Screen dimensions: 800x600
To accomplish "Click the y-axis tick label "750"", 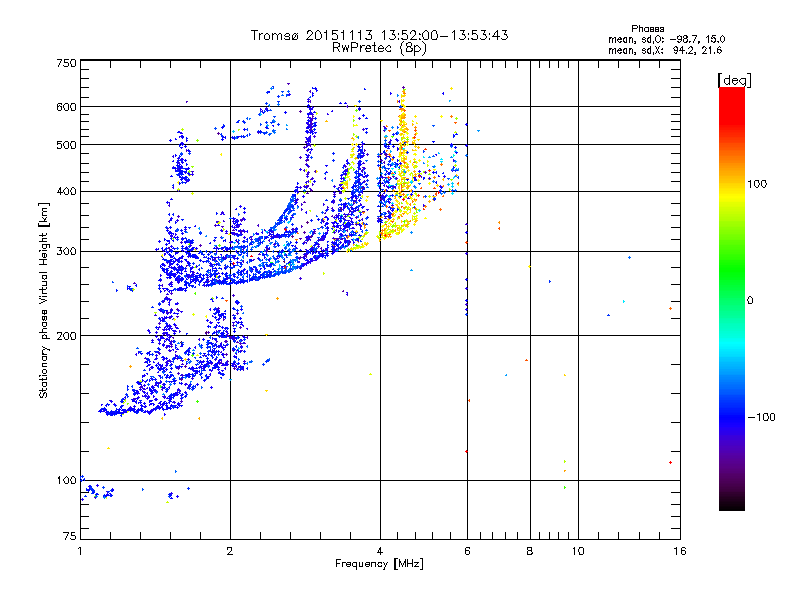I will pos(66,63).
